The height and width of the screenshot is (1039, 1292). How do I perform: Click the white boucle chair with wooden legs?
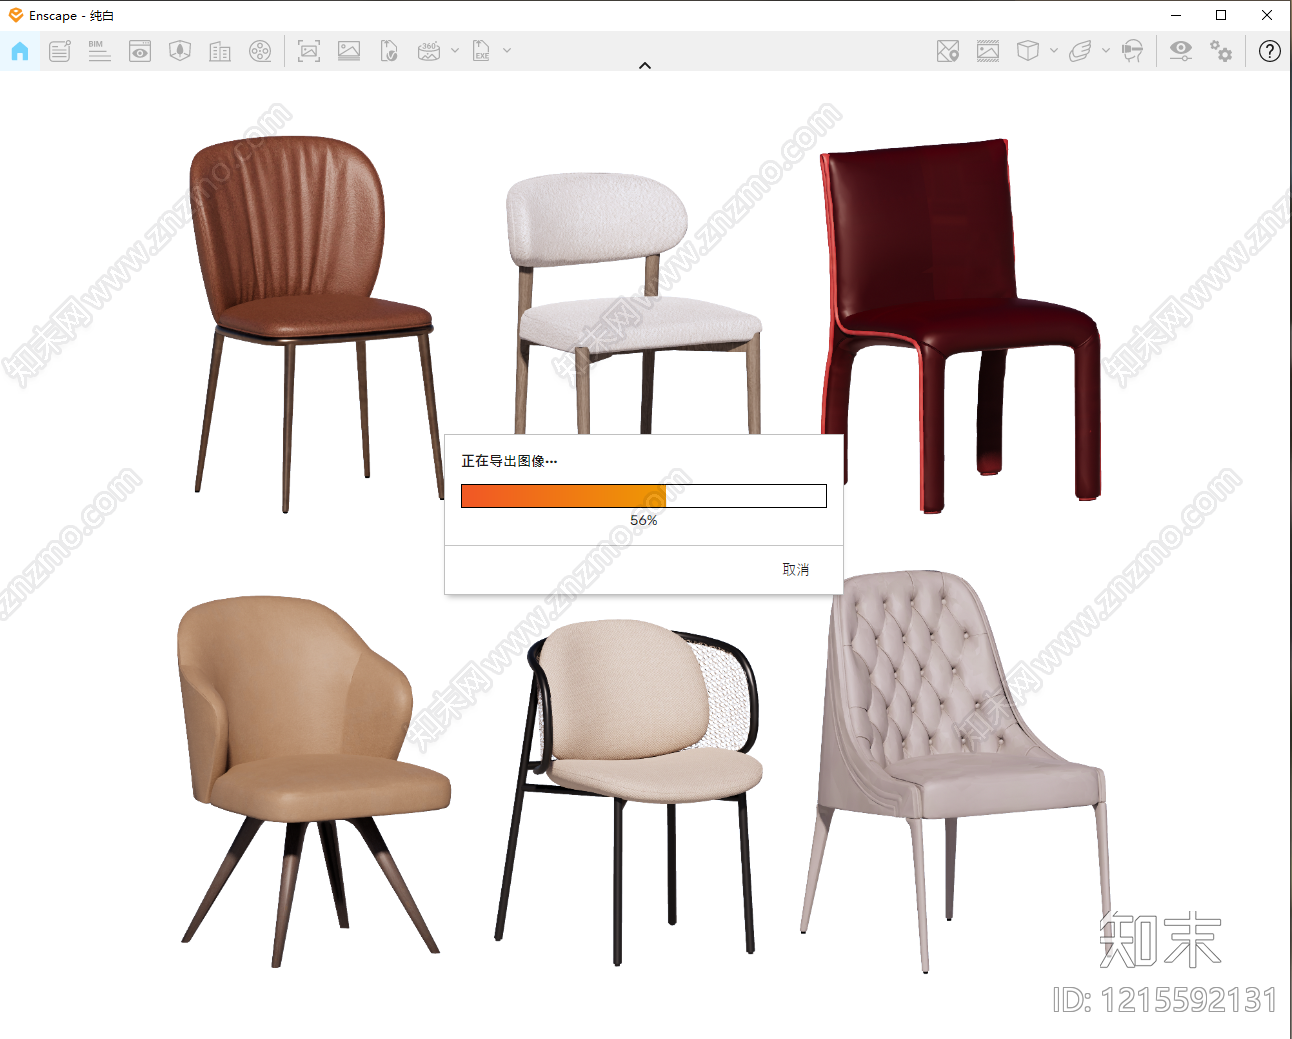[x=635, y=305]
